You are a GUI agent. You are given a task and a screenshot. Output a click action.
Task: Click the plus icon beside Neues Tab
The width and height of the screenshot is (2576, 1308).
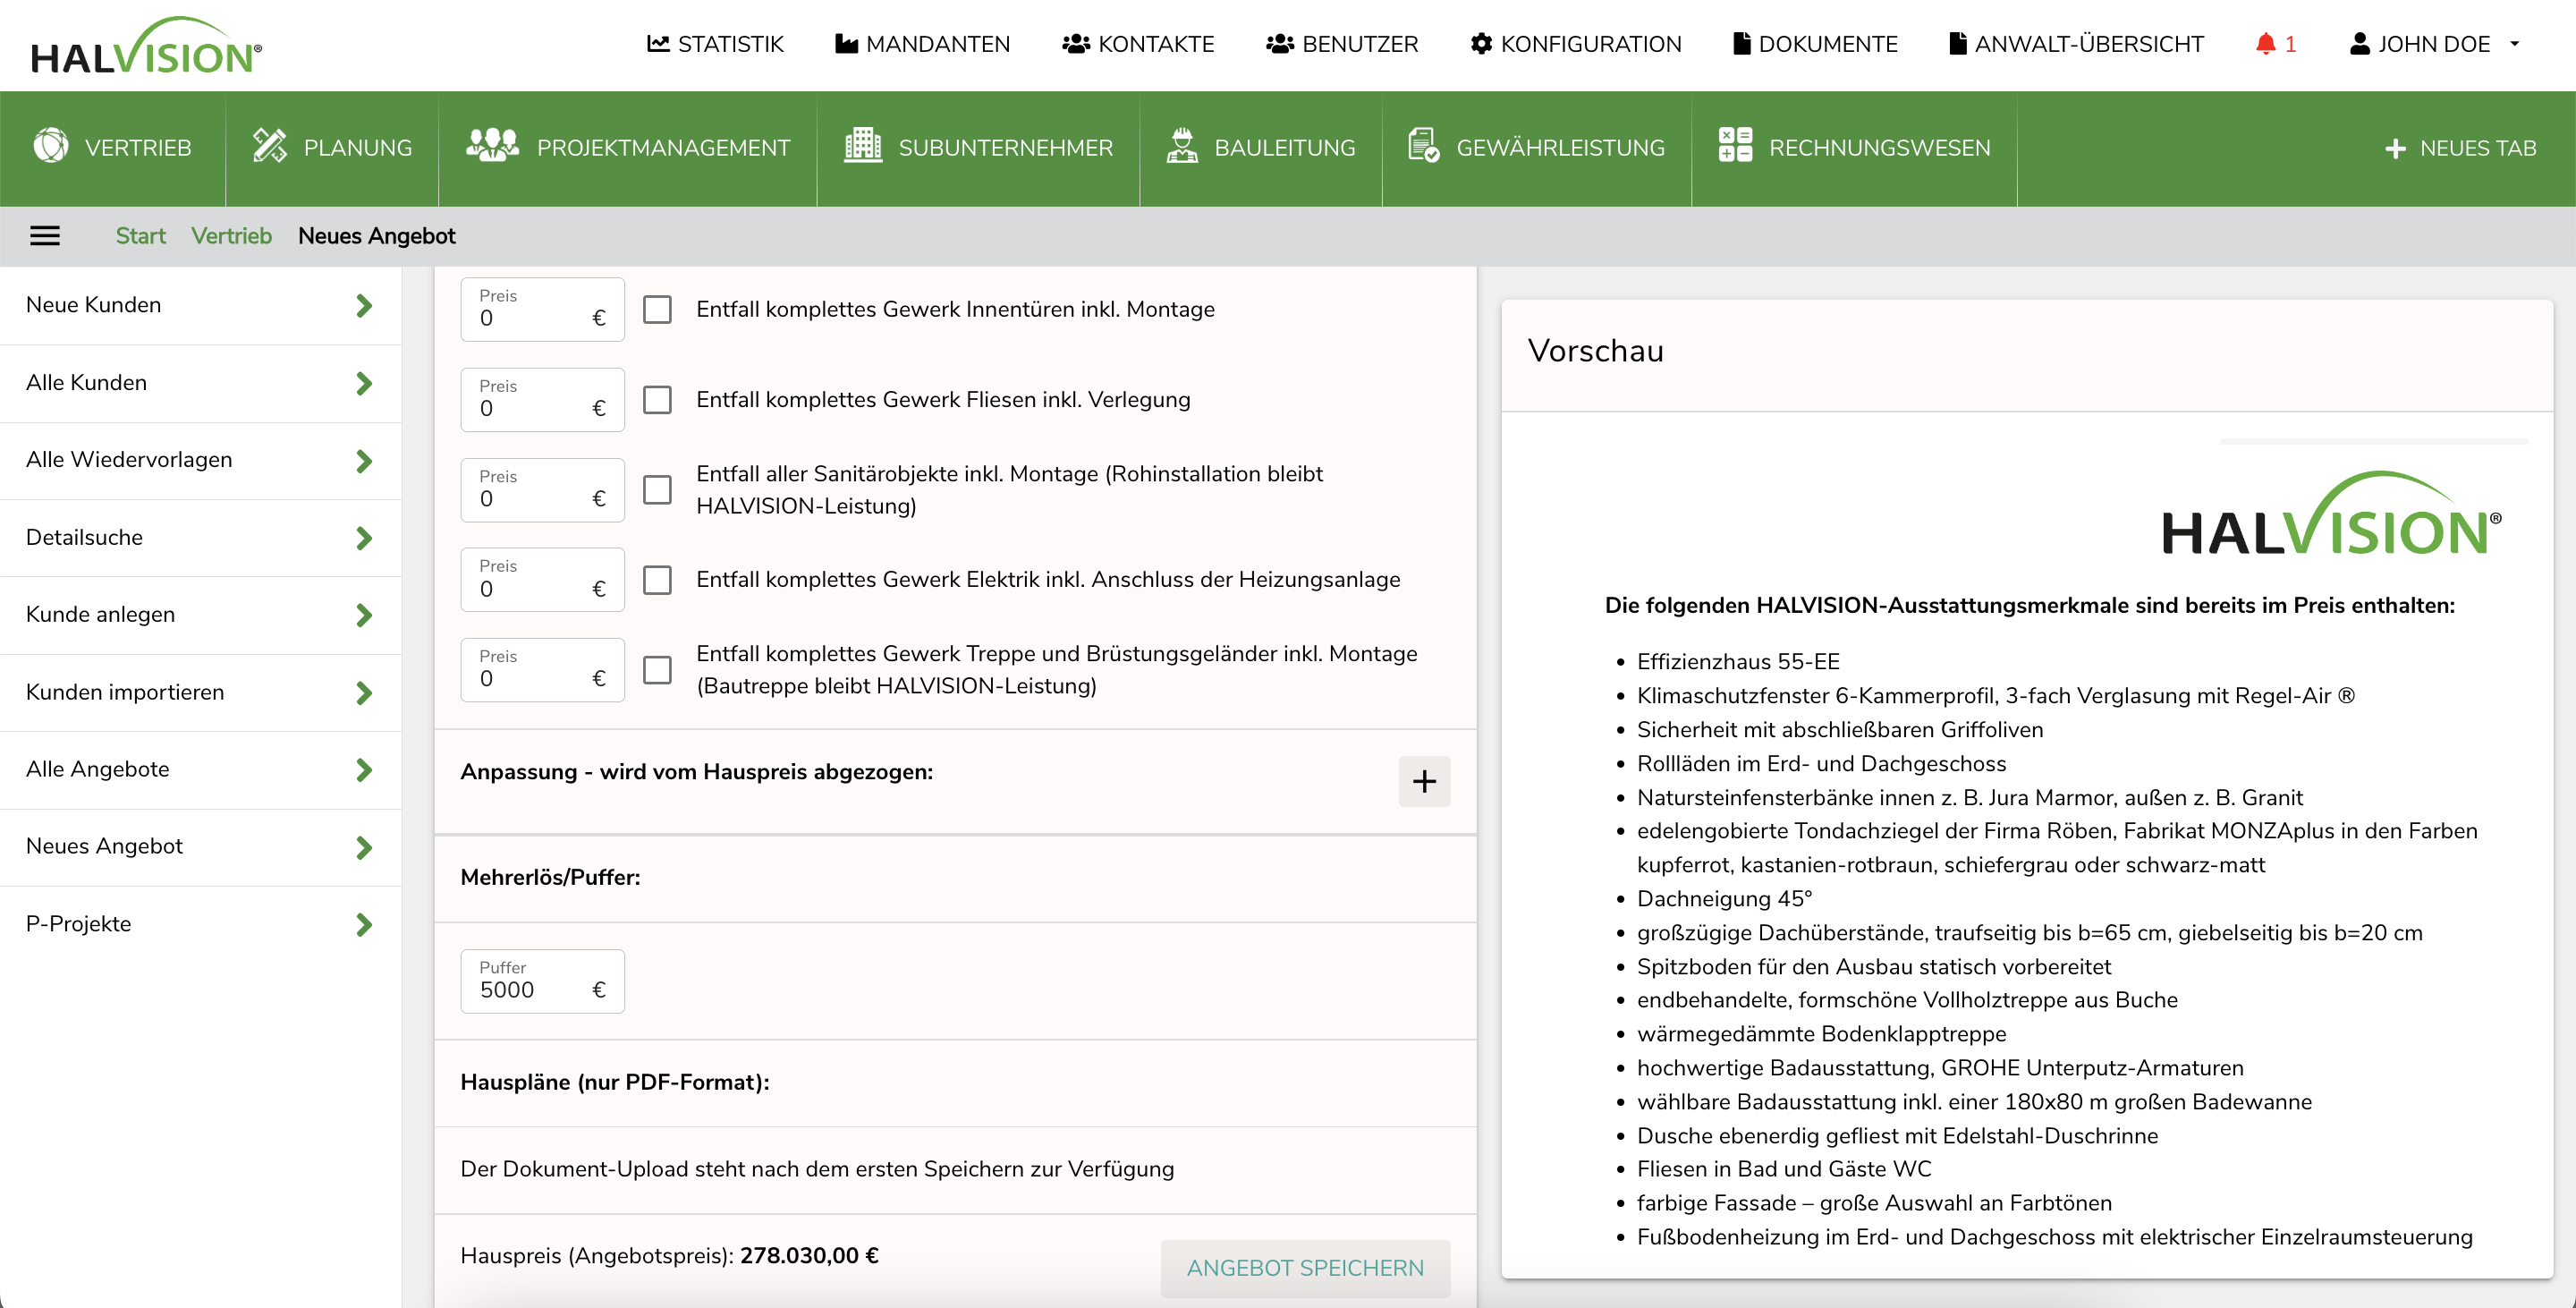click(2395, 149)
